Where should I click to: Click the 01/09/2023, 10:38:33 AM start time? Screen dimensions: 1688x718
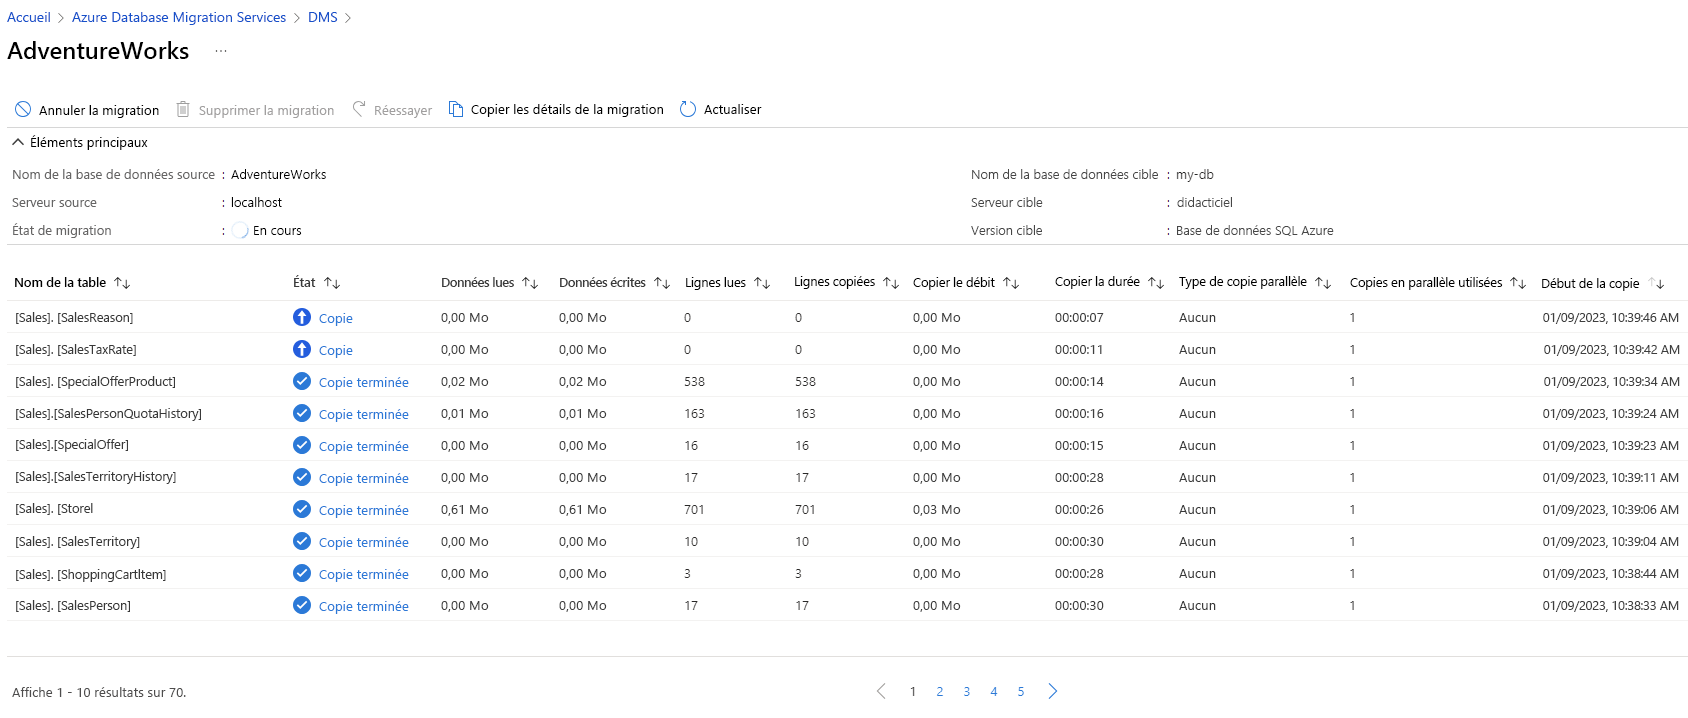[1611, 605]
